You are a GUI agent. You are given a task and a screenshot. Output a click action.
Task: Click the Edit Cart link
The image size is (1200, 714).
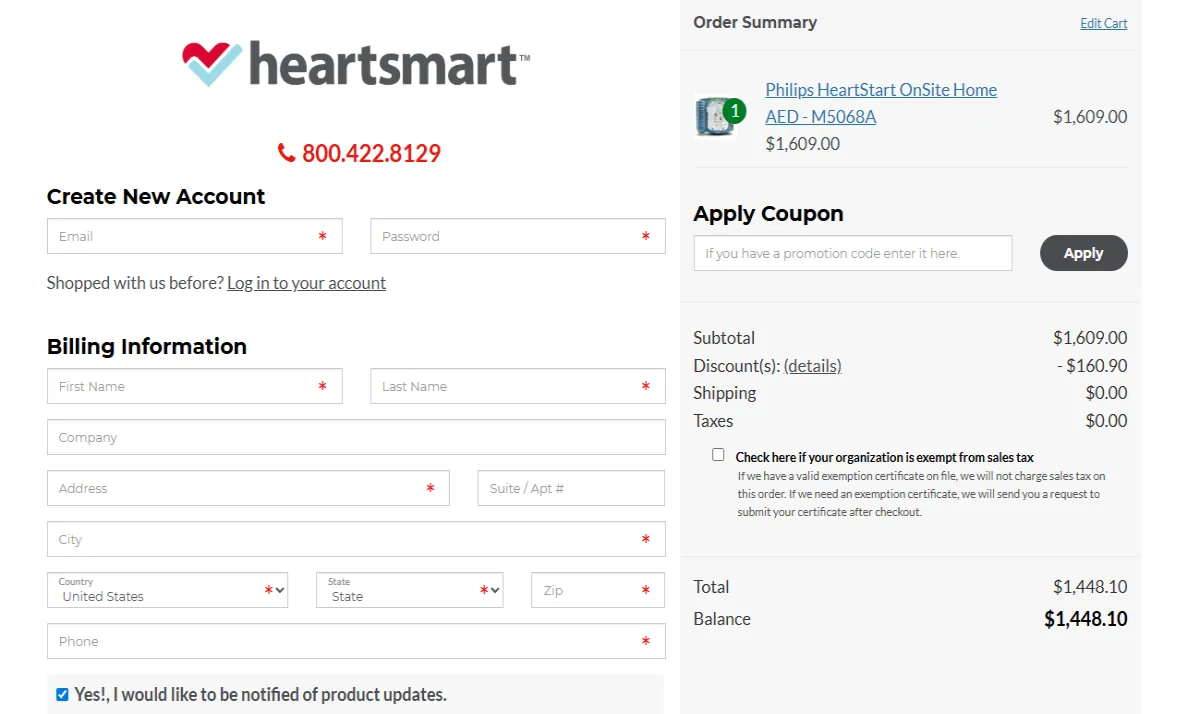1103,23
